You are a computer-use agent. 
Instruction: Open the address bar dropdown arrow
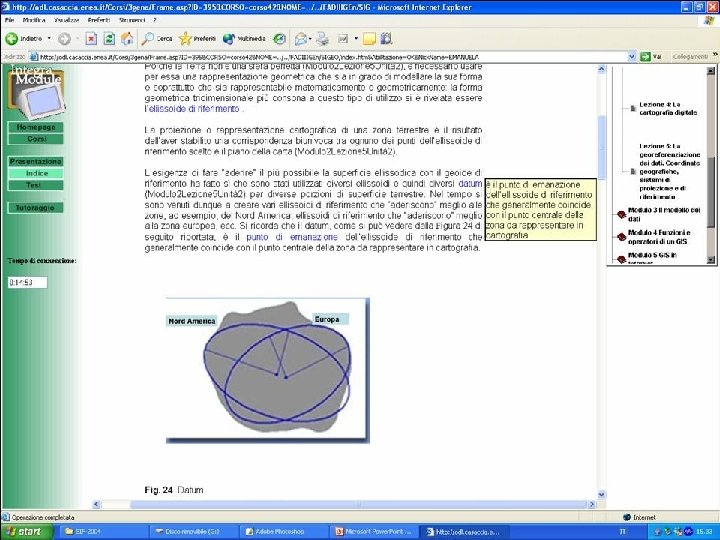click(631, 57)
